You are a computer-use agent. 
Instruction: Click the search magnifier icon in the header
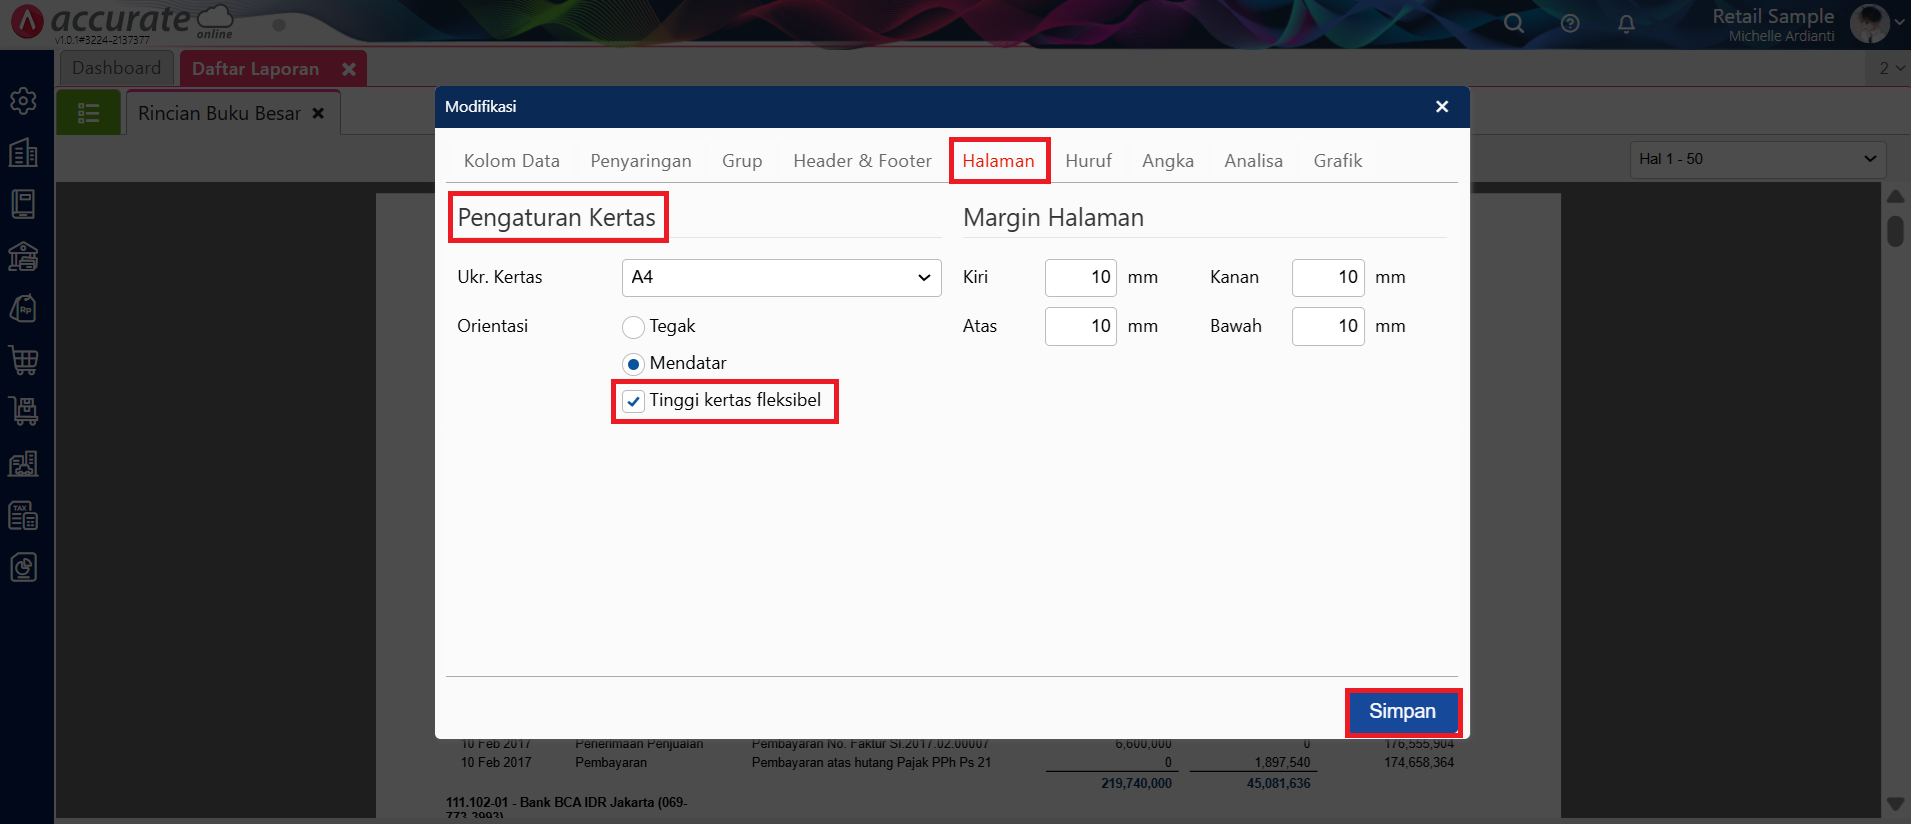1514,23
